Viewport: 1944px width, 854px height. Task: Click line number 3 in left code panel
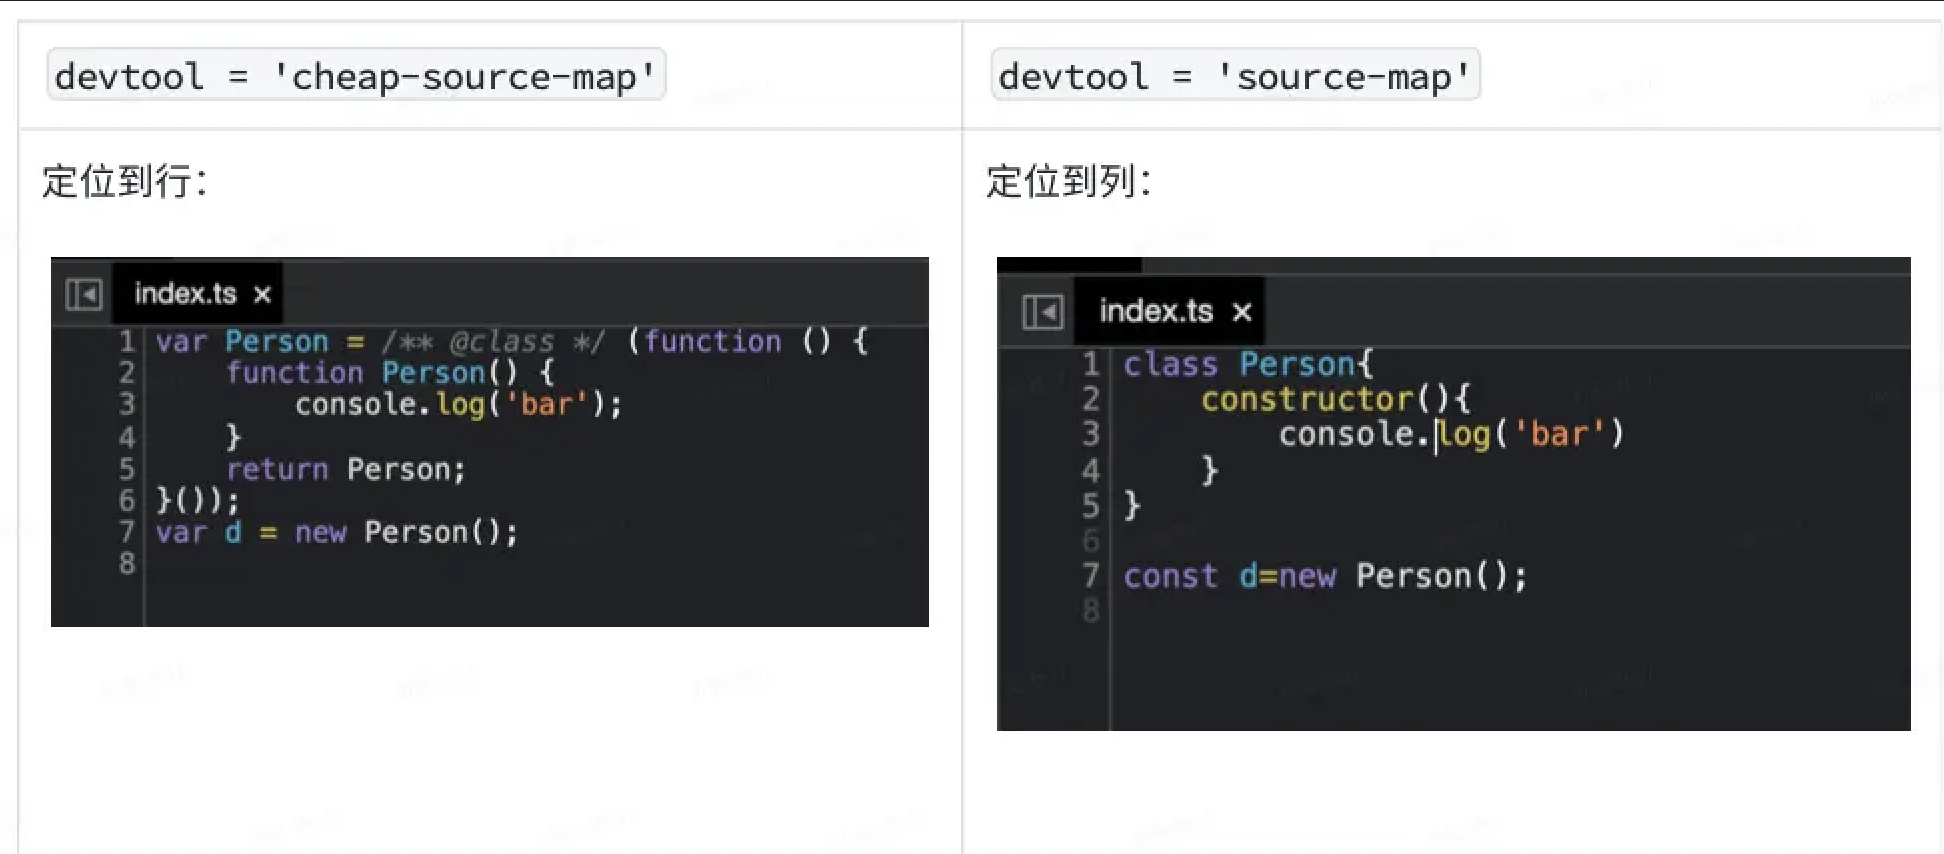coord(127,405)
